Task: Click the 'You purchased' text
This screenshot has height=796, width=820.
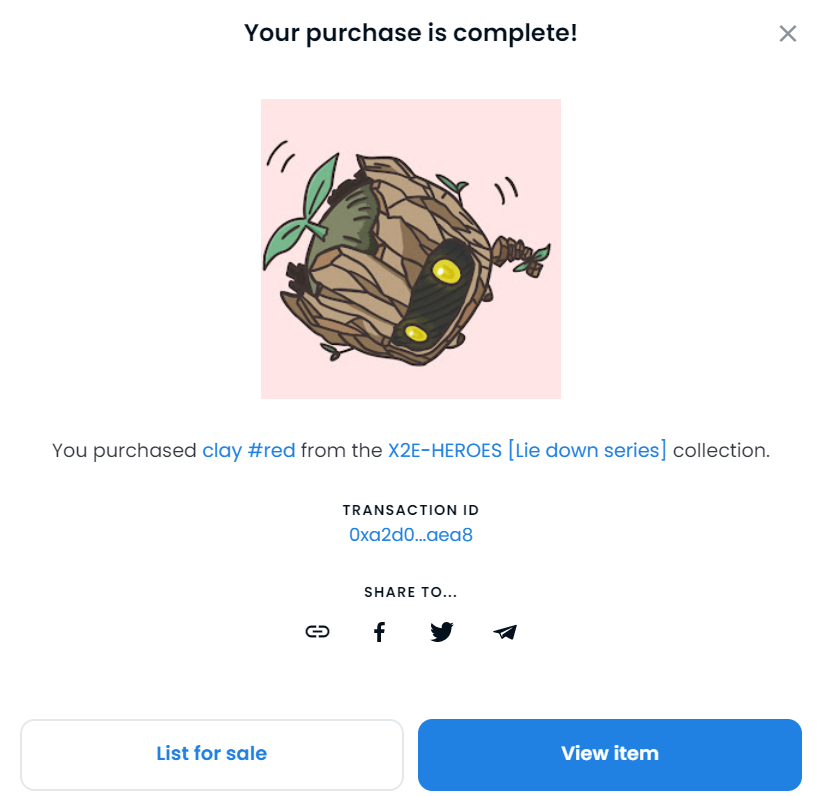Action: coord(124,450)
